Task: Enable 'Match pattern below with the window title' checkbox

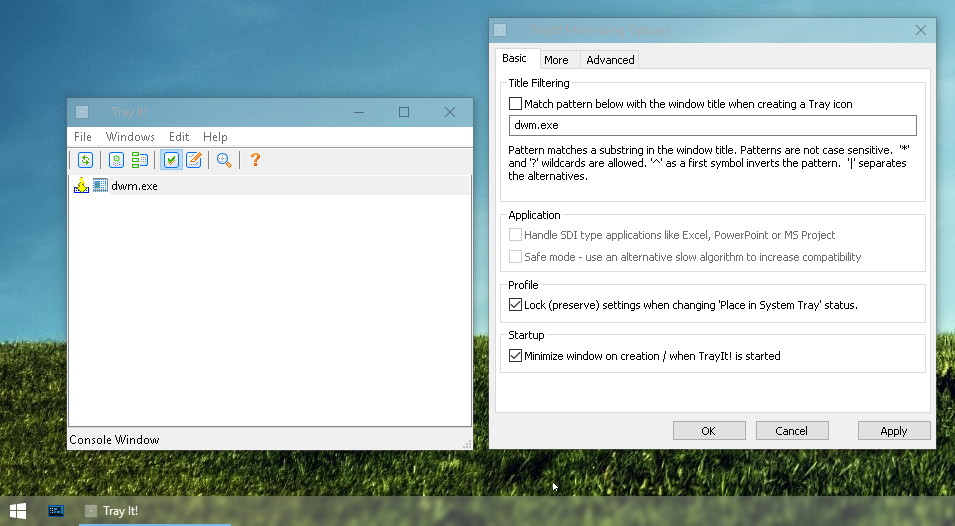Action: [x=516, y=104]
